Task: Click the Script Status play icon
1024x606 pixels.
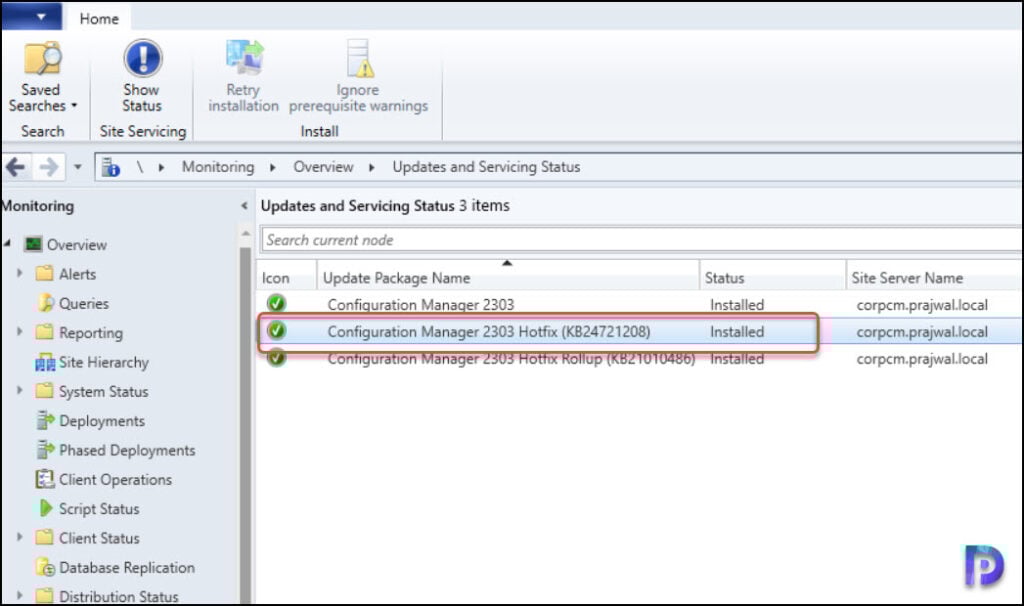Action: tap(46, 508)
